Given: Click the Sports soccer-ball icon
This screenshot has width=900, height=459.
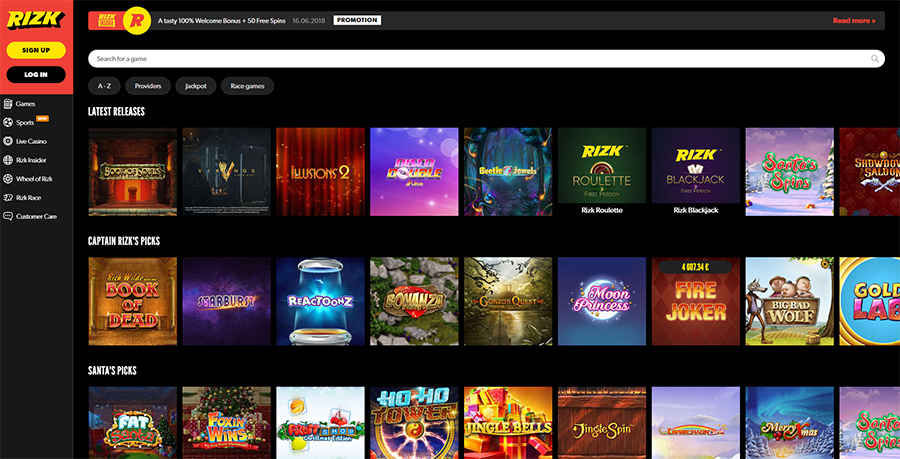Looking at the screenshot, I should (x=8, y=122).
